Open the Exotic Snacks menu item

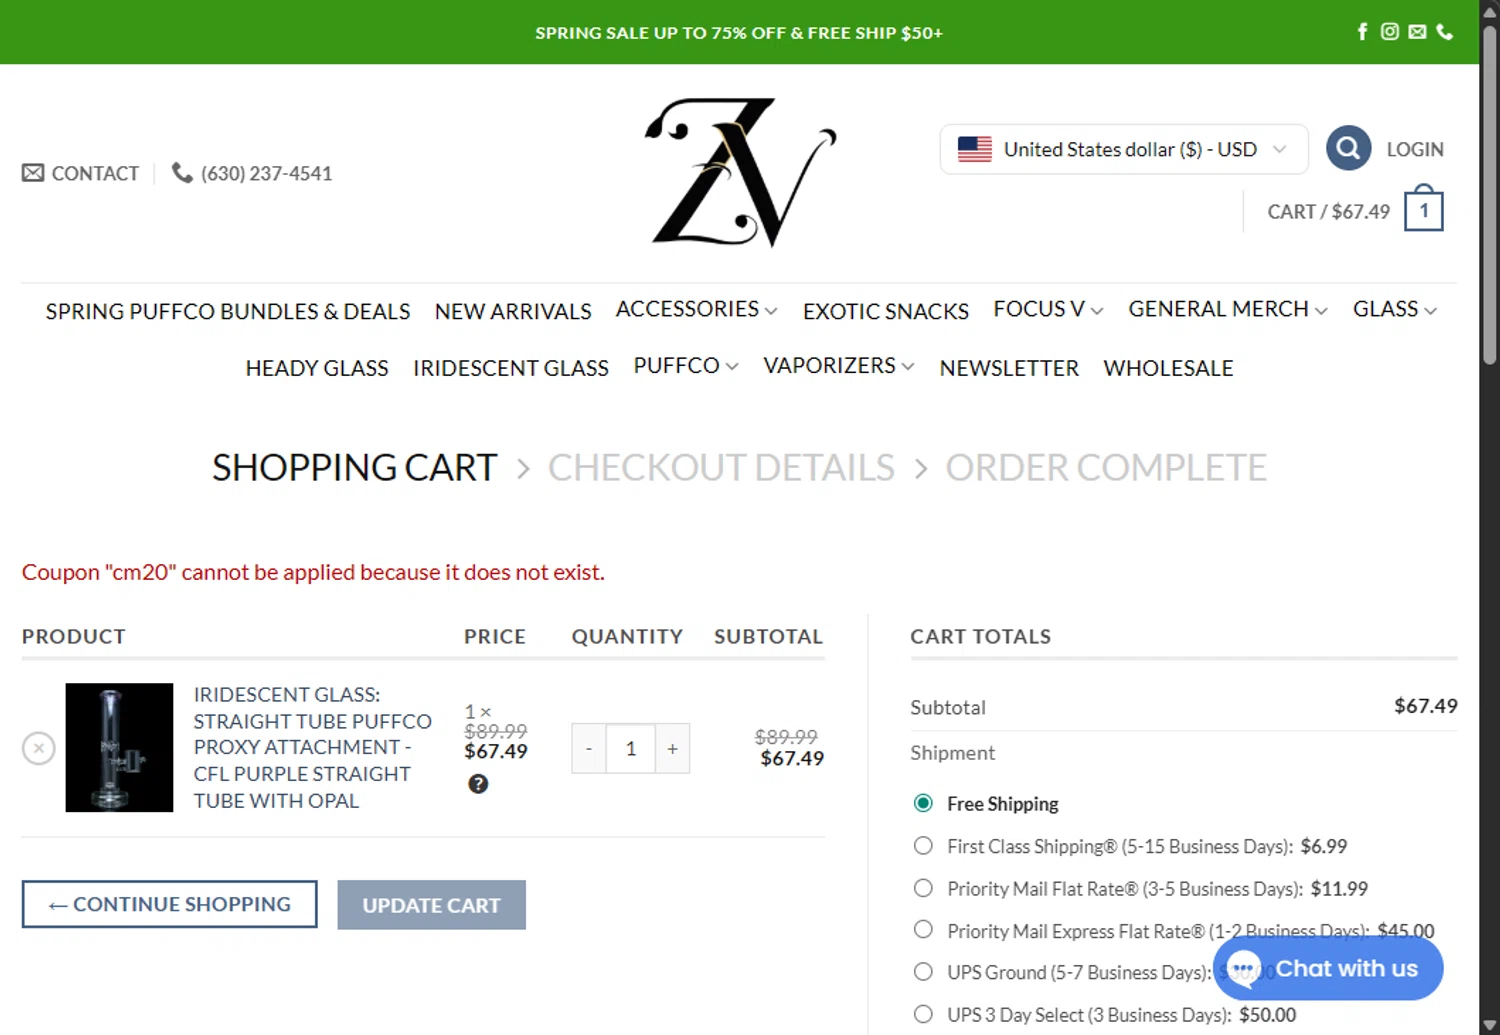pos(886,311)
